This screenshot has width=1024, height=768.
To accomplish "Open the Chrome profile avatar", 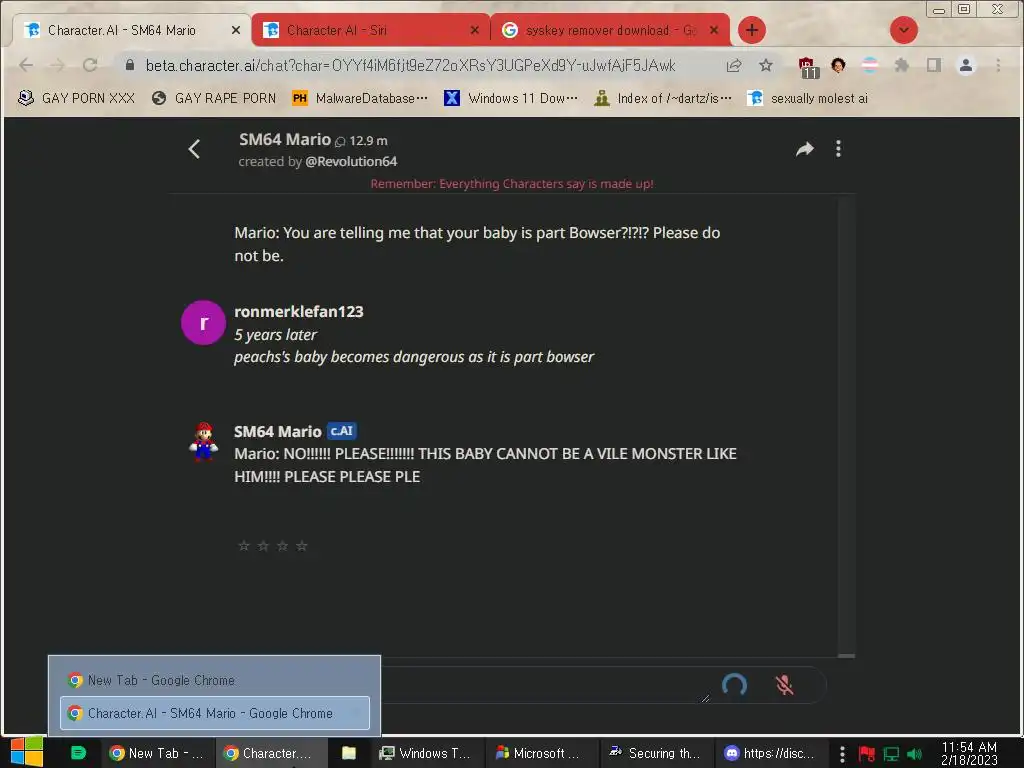I will (x=966, y=65).
